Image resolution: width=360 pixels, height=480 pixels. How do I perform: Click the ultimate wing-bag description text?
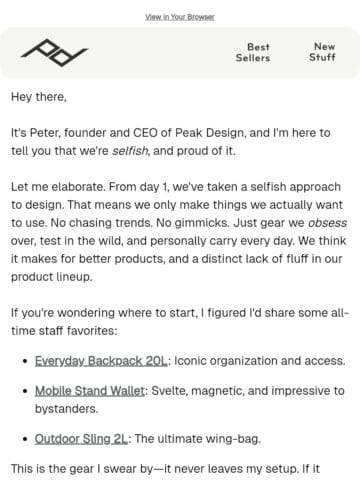198,439
